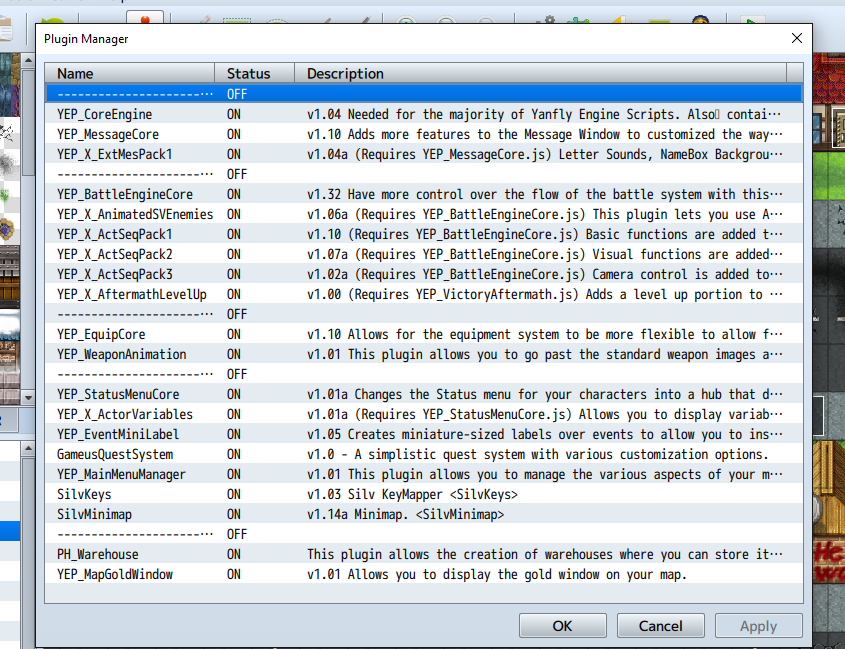The width and height of the screenshot is (845, 649).
Task: Click the 'creation of warehouses' description of PH_Warehouse
Action: pos(544,554)
